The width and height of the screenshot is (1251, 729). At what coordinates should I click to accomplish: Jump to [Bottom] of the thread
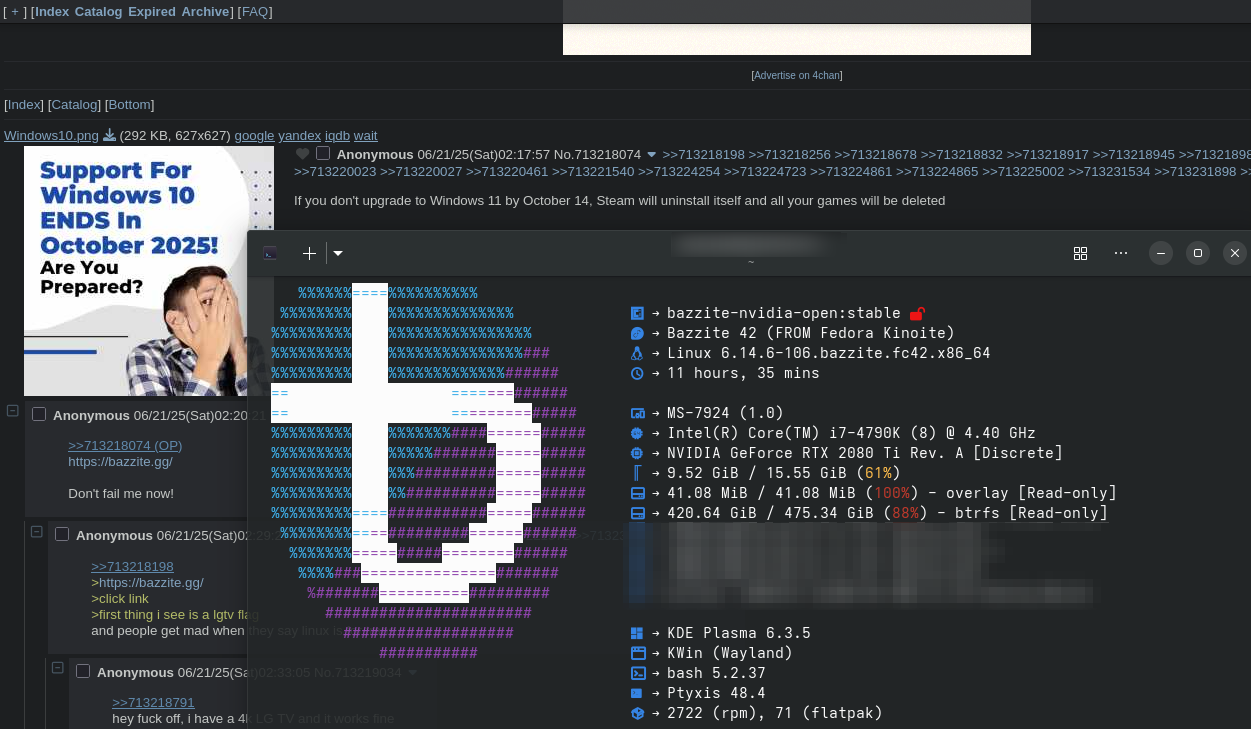[130, 105]
